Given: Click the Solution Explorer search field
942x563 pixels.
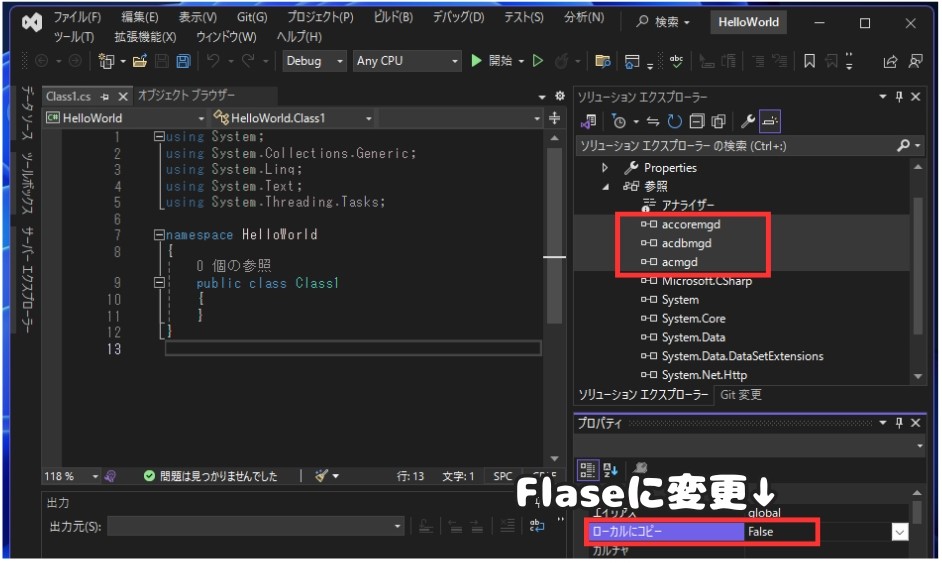Looking at the screenshot, I should click(x=736, y=146).
